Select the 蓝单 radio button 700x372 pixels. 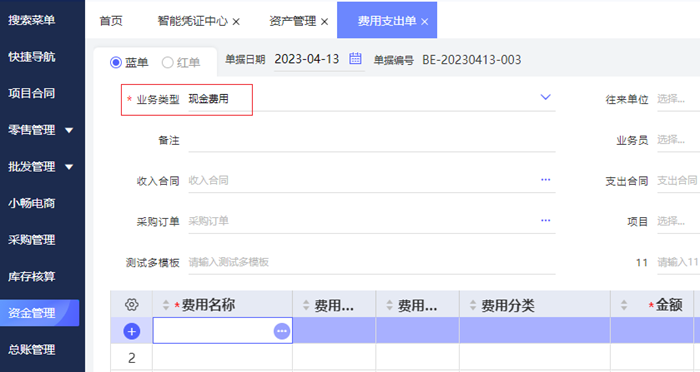[x=116, y=63]
